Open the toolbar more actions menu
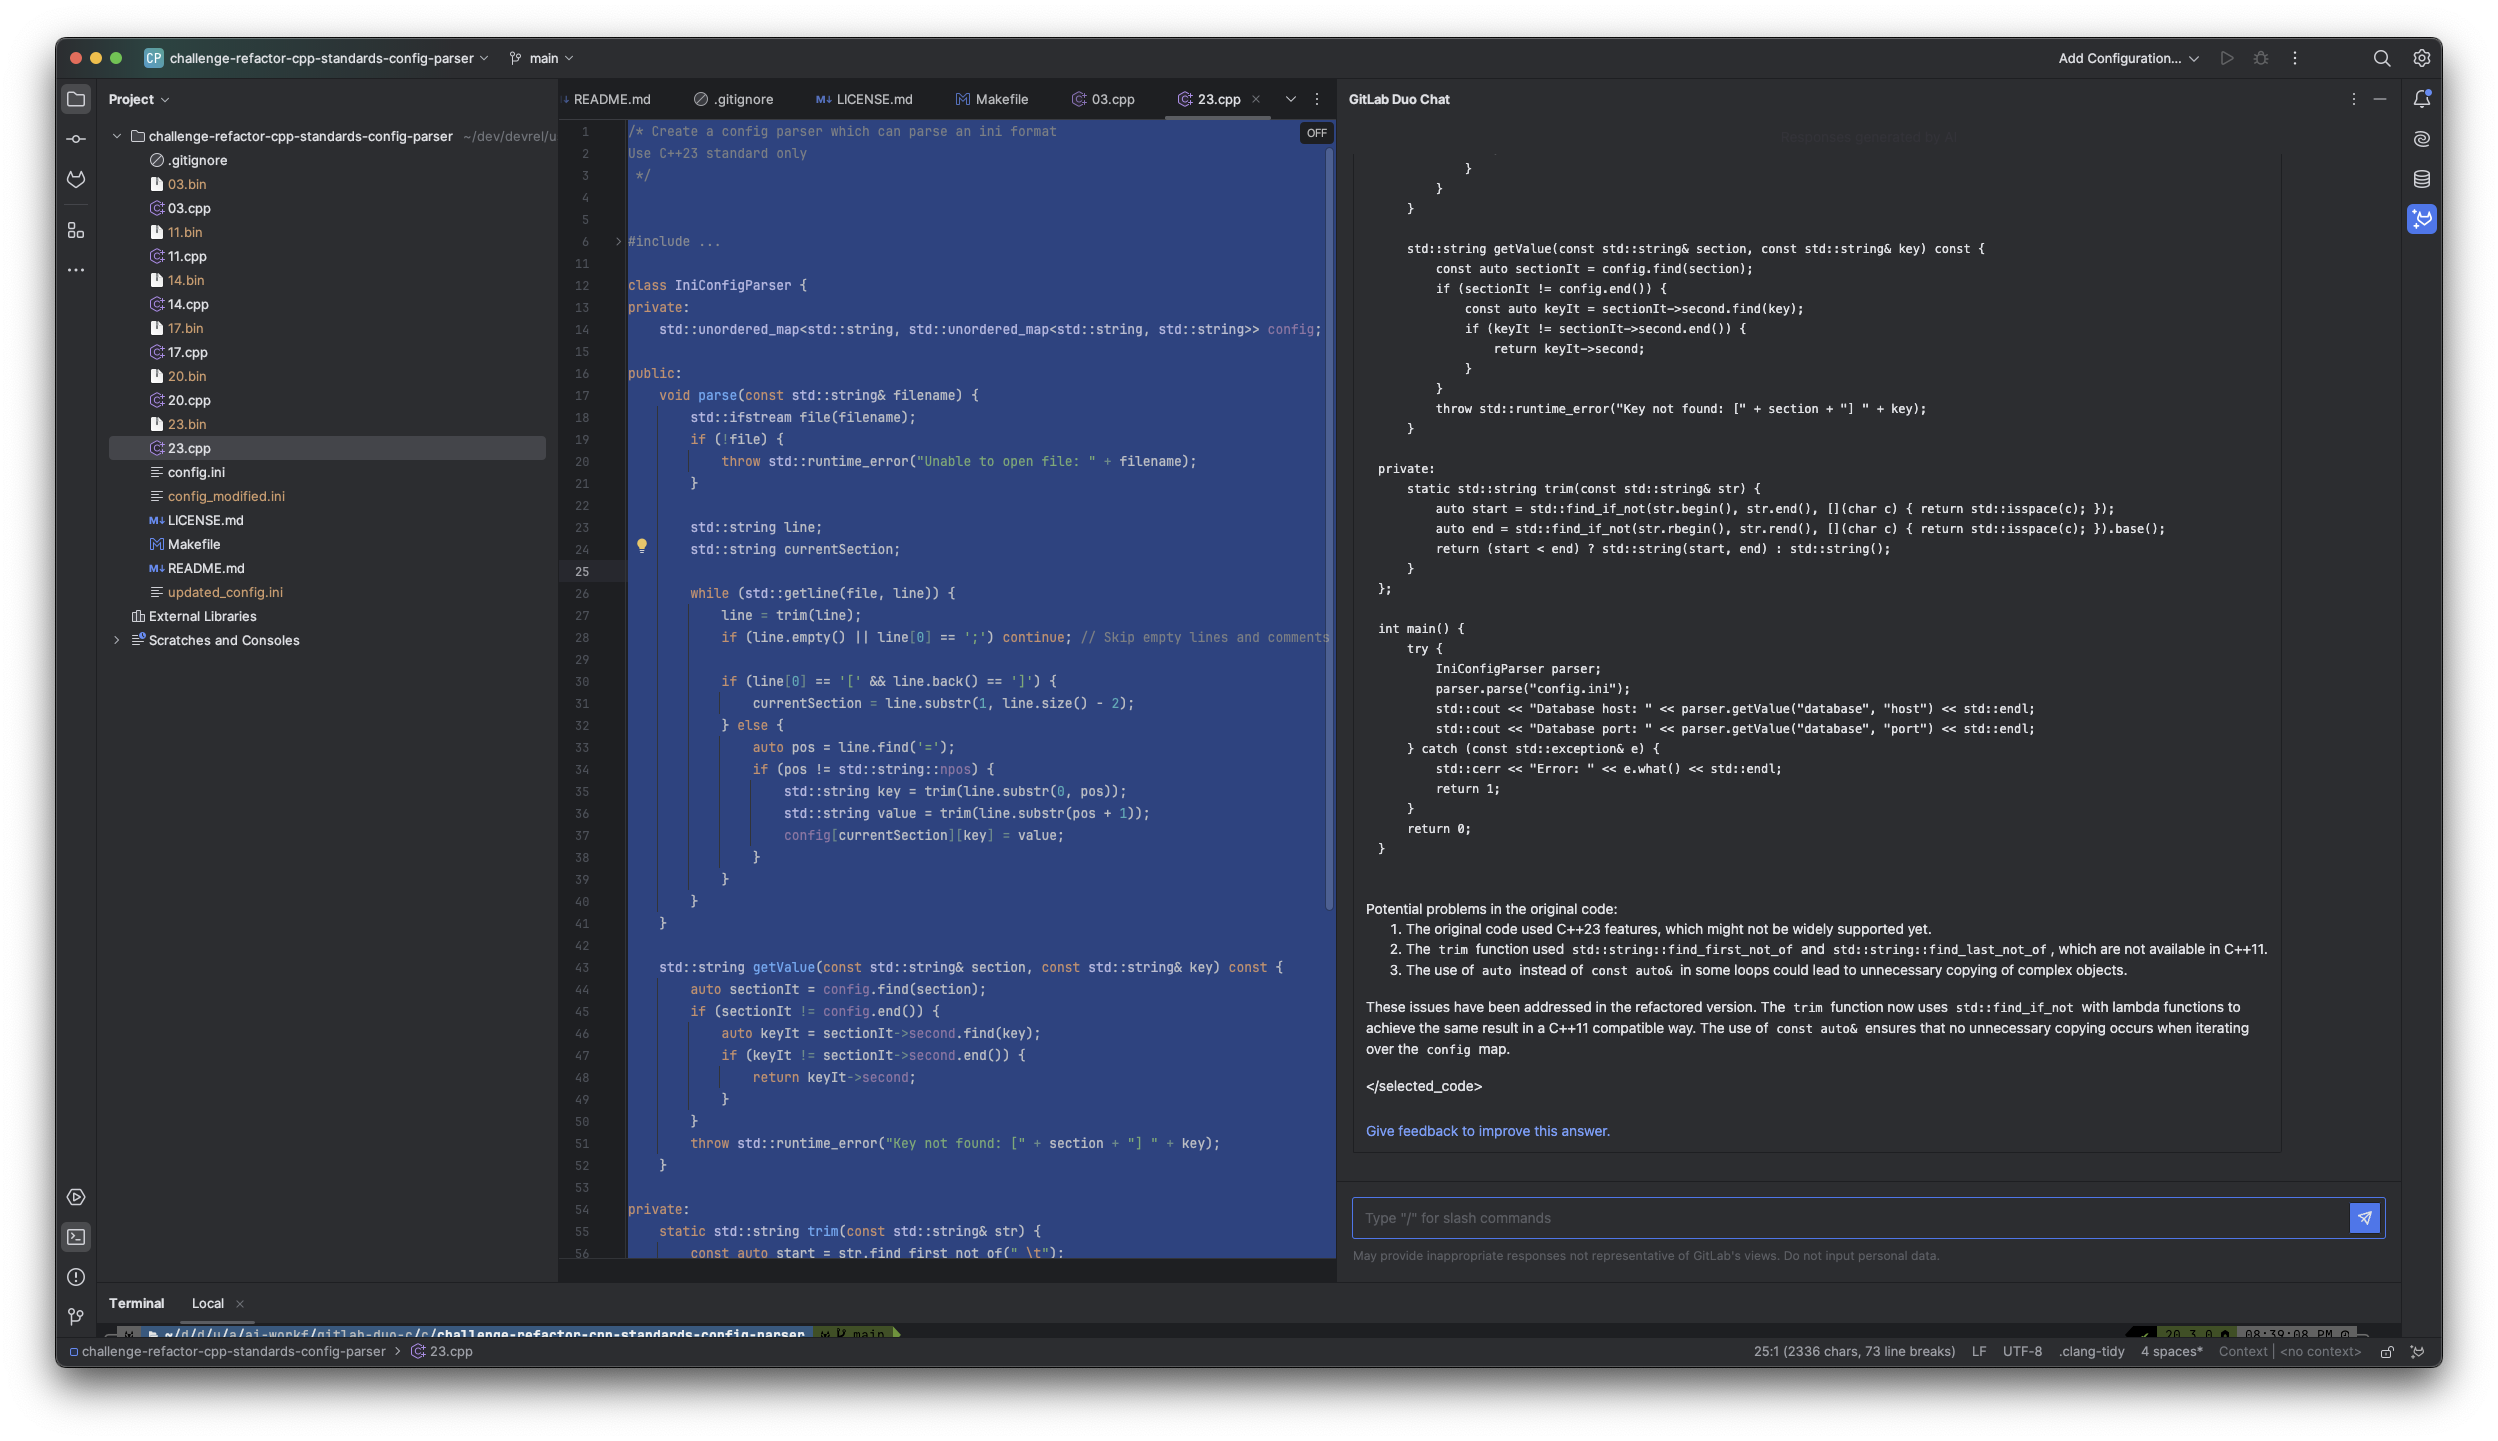 pyautogui.click(x=2295, y=58)
